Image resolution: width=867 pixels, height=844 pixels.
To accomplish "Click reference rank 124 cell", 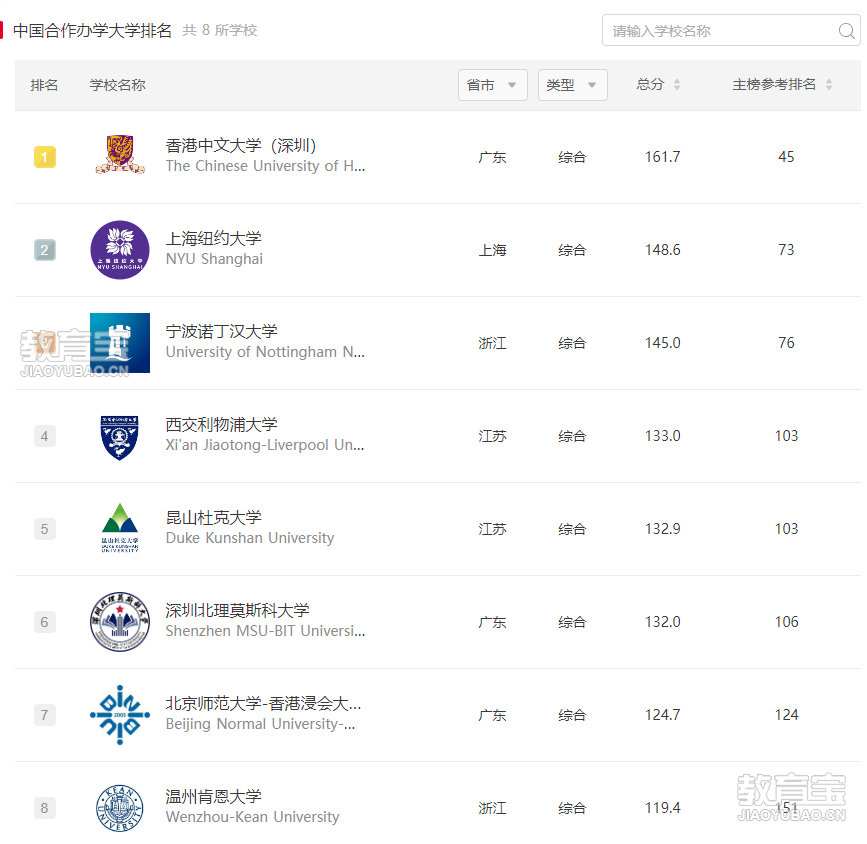I will (786, 715).
